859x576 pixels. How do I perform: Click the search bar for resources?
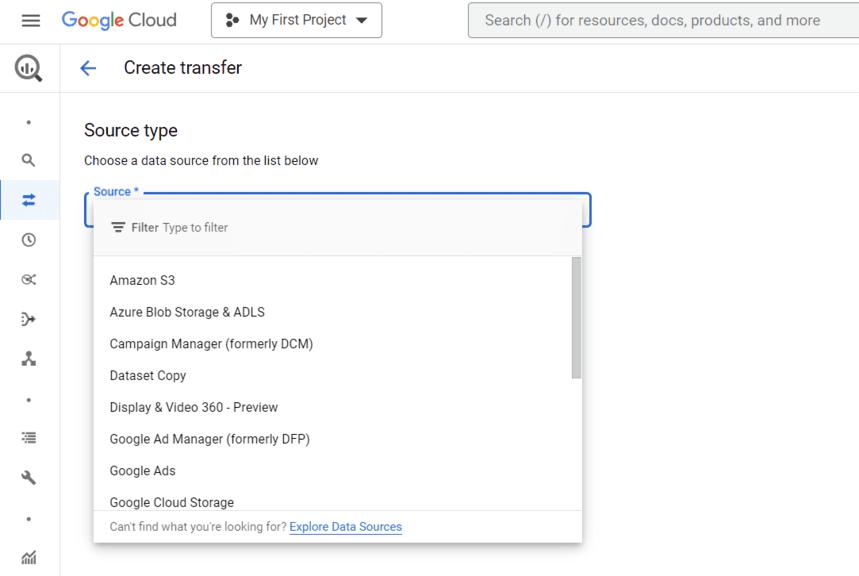[x=663, y=20]
